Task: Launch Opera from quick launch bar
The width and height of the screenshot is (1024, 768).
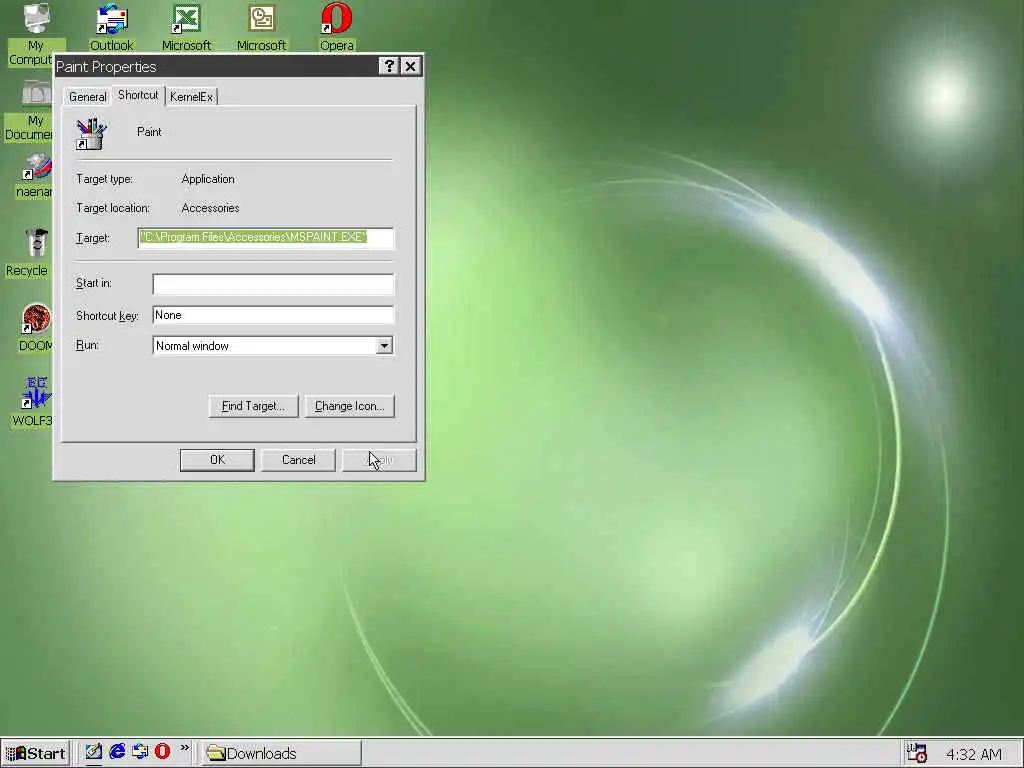Action: pos(163,752)
